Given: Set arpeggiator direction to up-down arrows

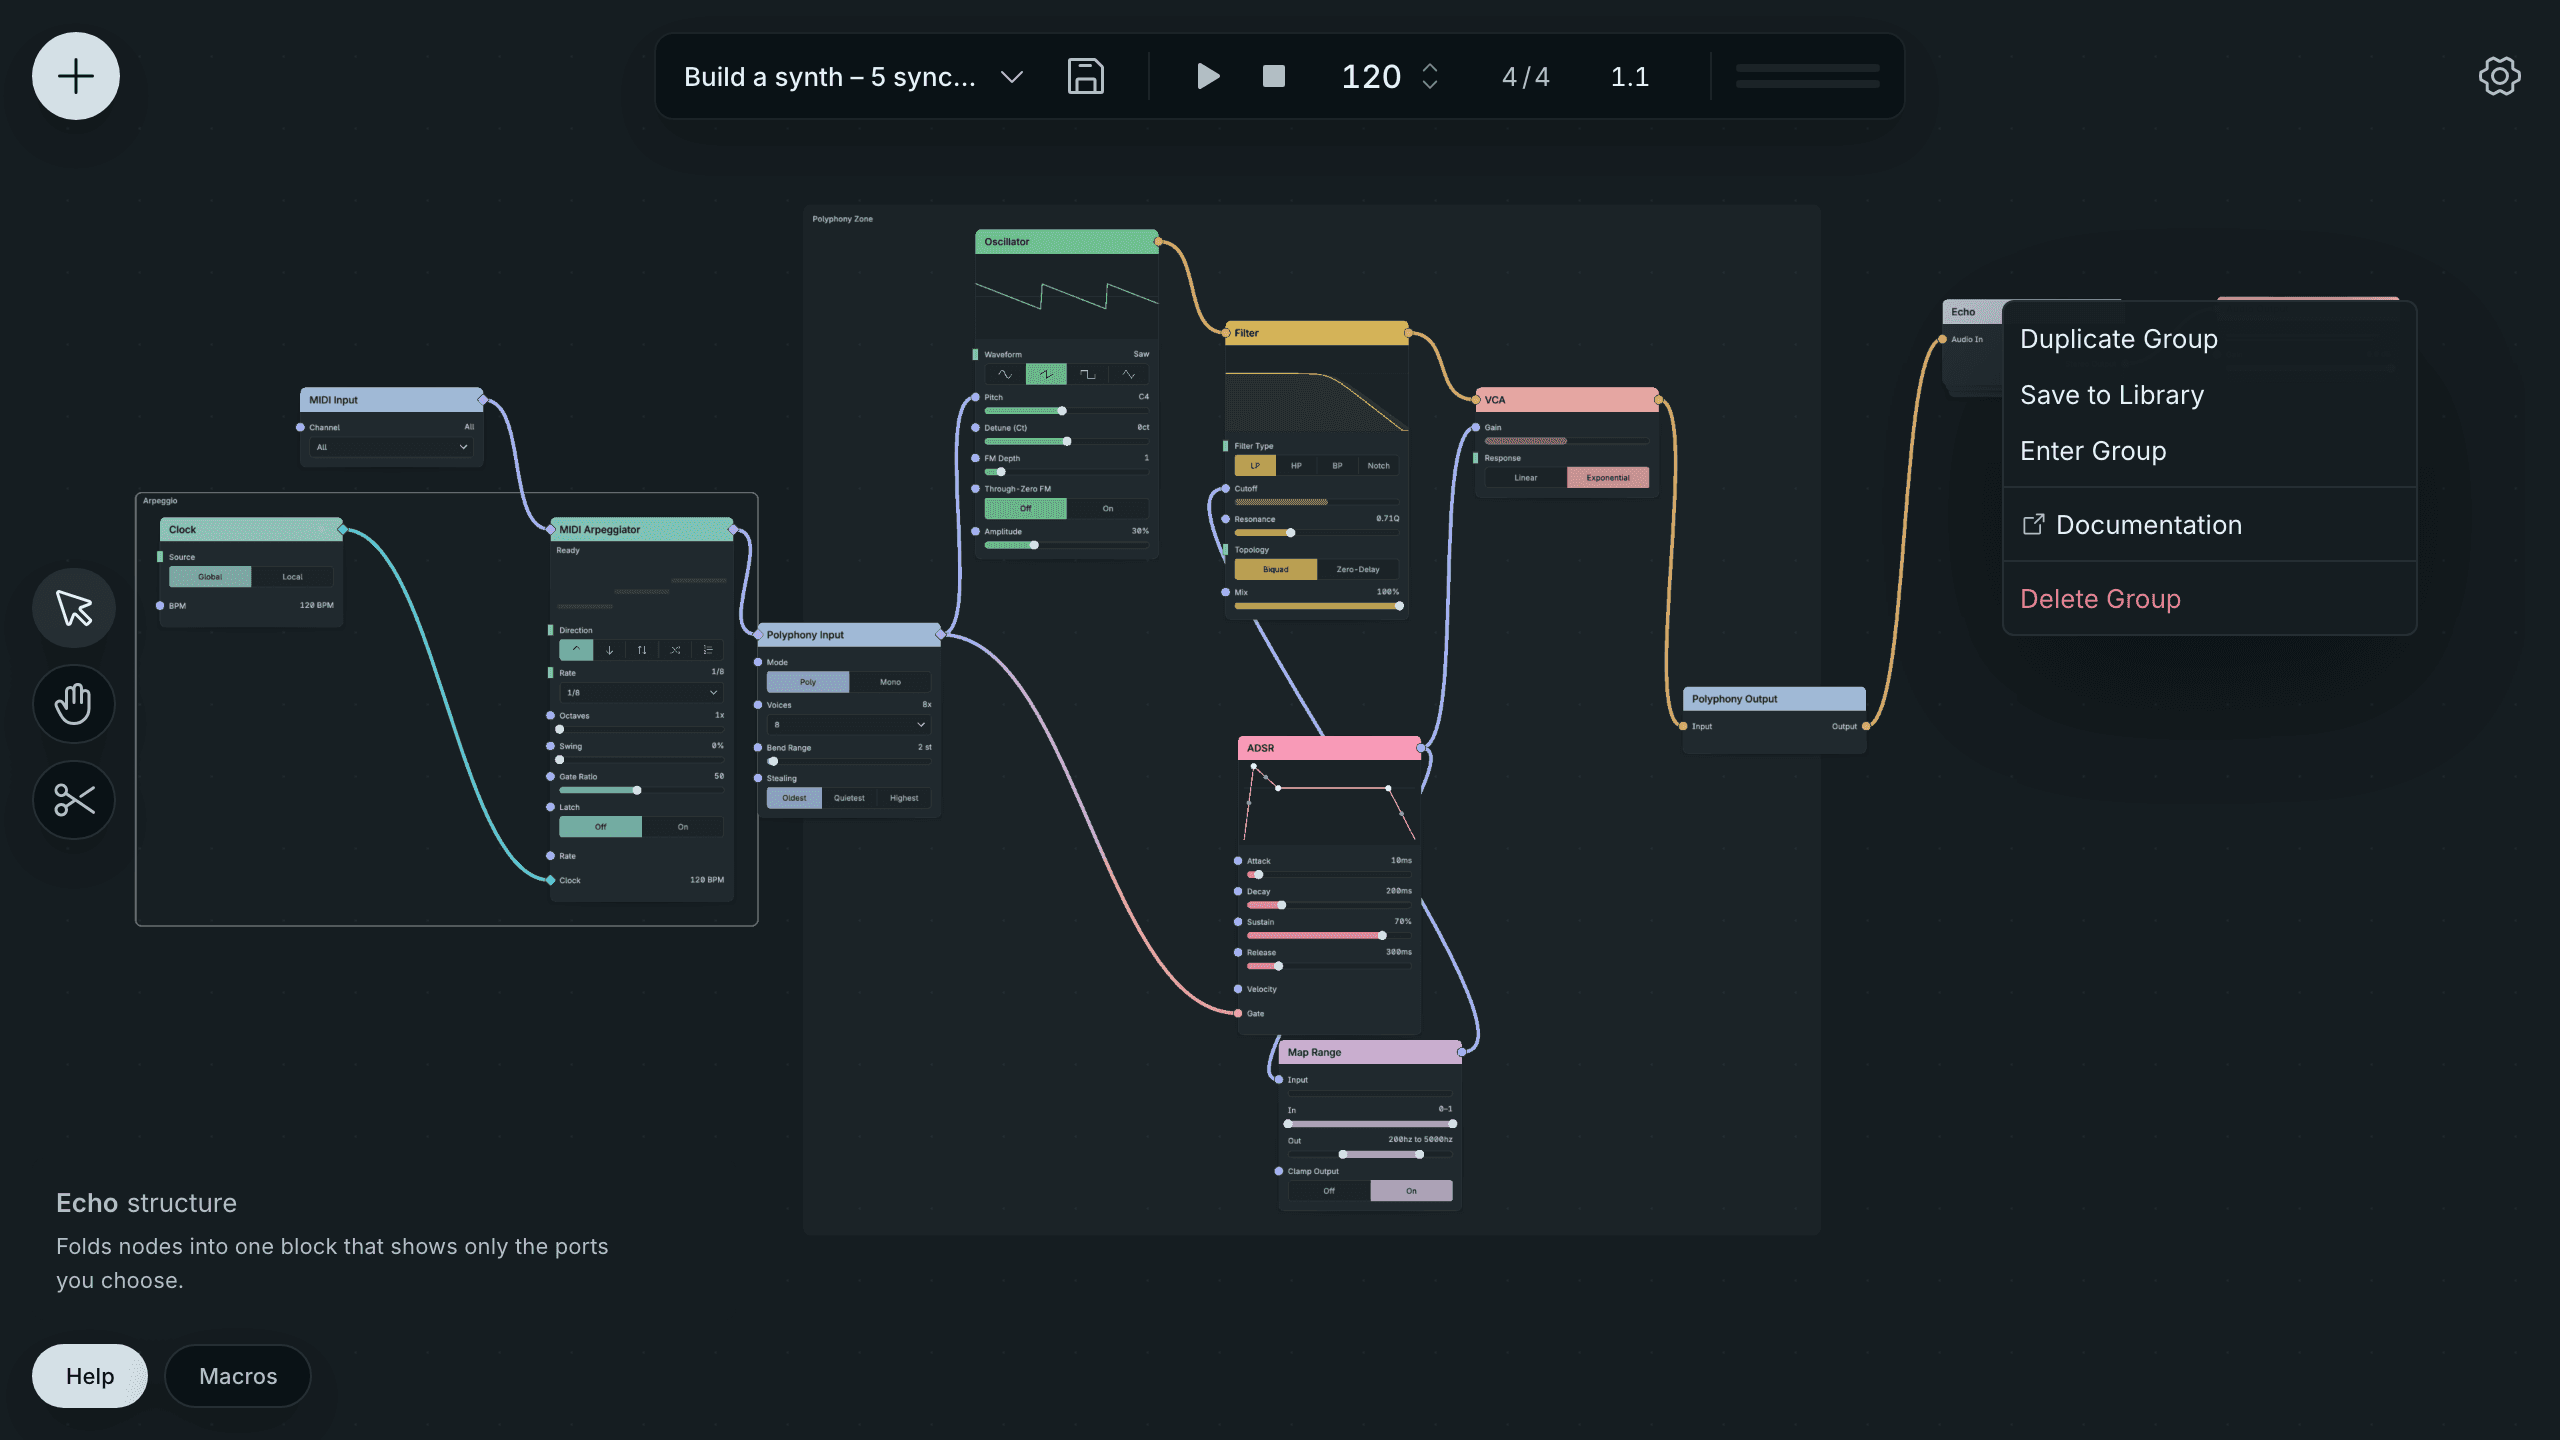Looking at the screenshot, I should tap(642, 650).
